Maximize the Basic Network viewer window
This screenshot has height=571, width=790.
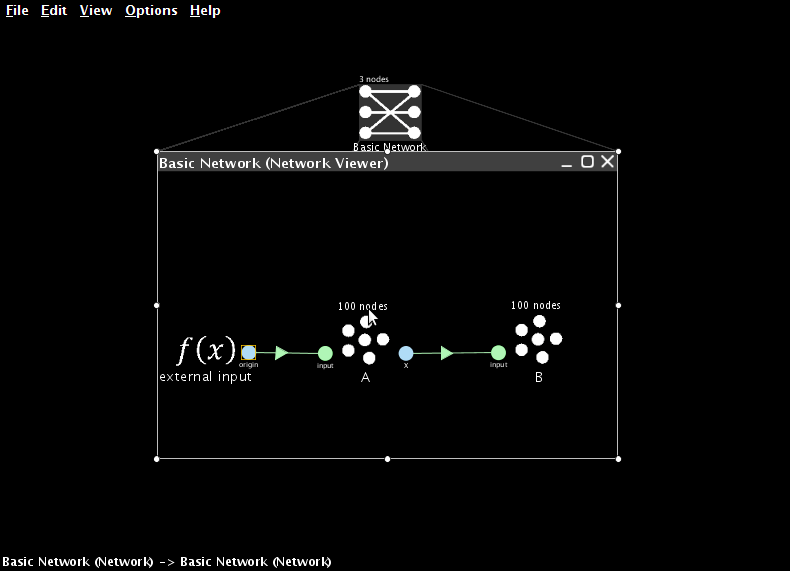(587, 162)
